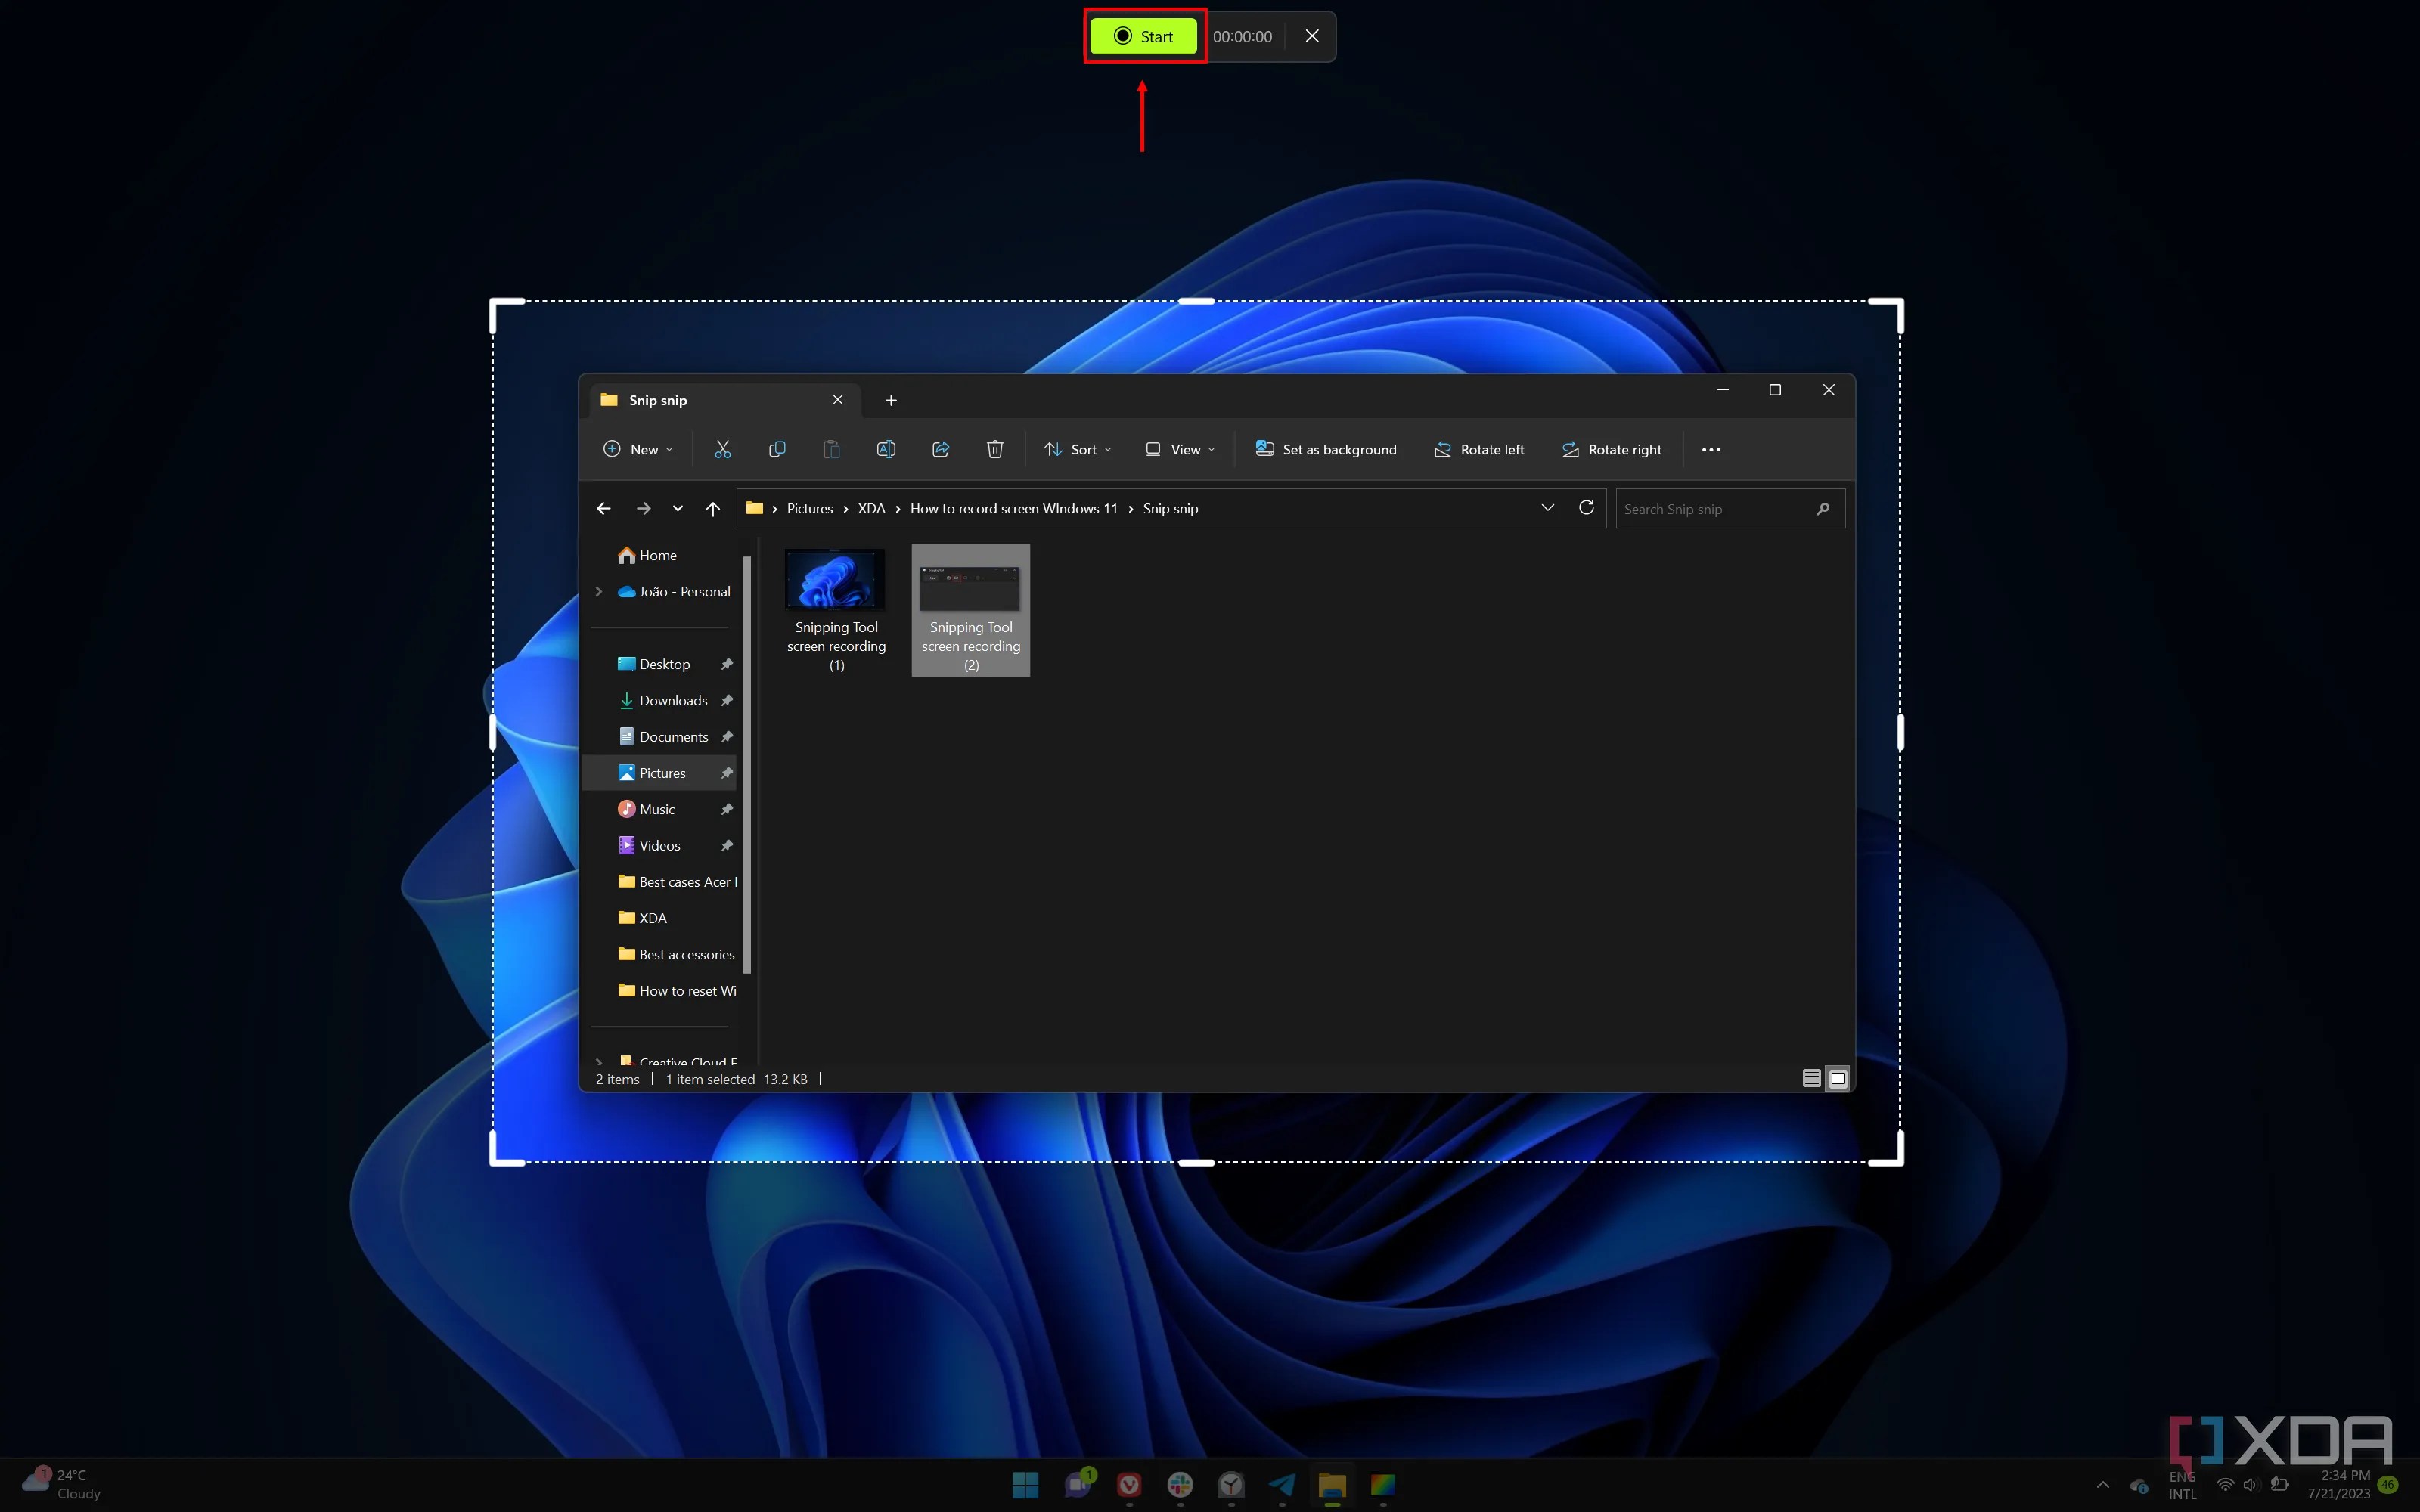
Task: Open Snipping Tool screen recording (1) thumbnail
Action: pos(835,578)
